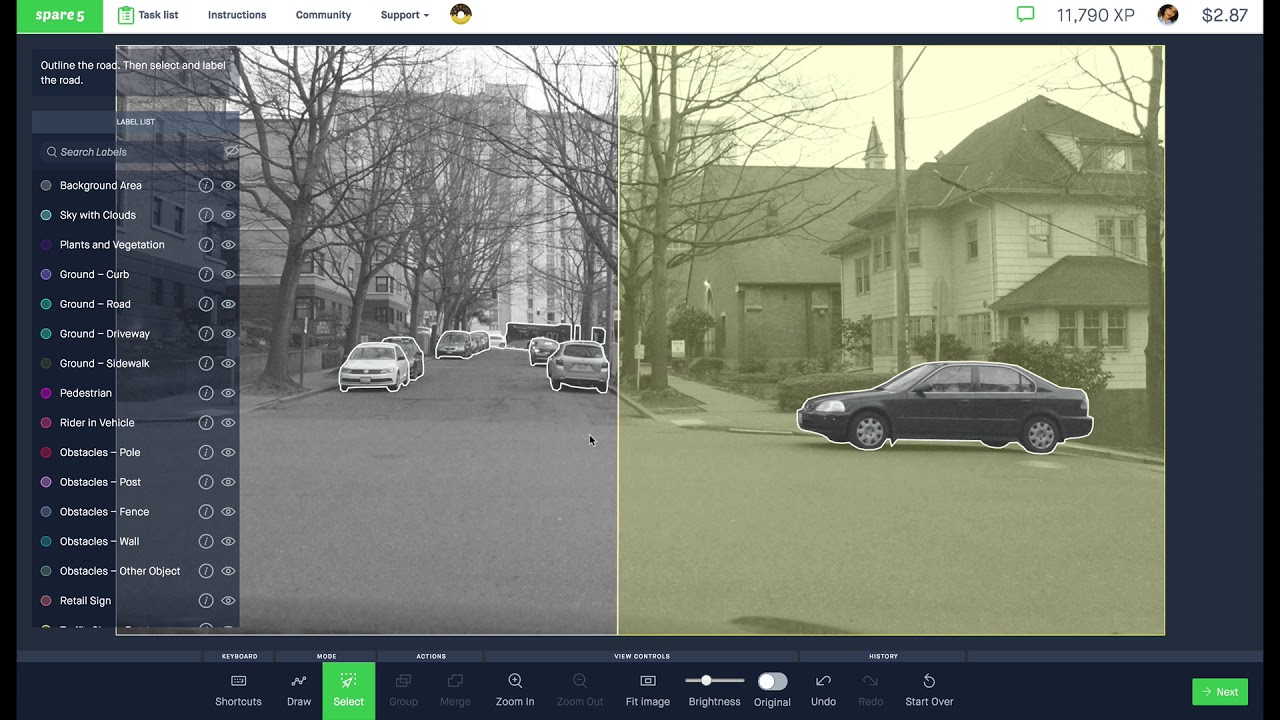Image resolution: width=1280 pixels, height=720 pixels.
Task: Toggle visibility of Obstacles – Wall label
Action: coord(228,541)
